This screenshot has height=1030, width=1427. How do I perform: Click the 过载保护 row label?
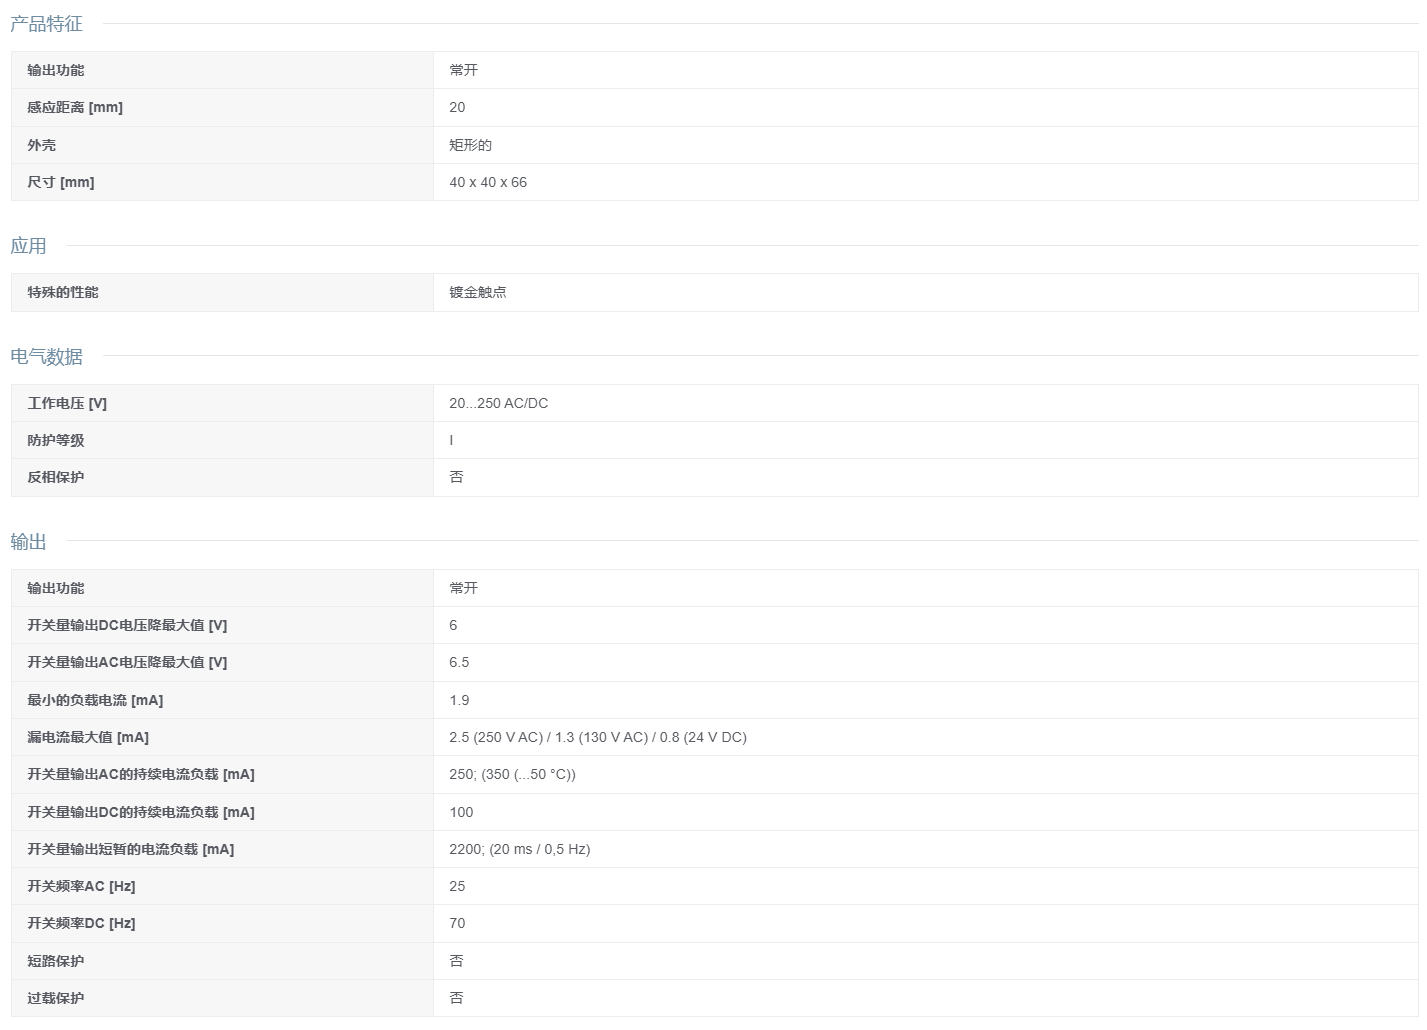click(56, 998)
